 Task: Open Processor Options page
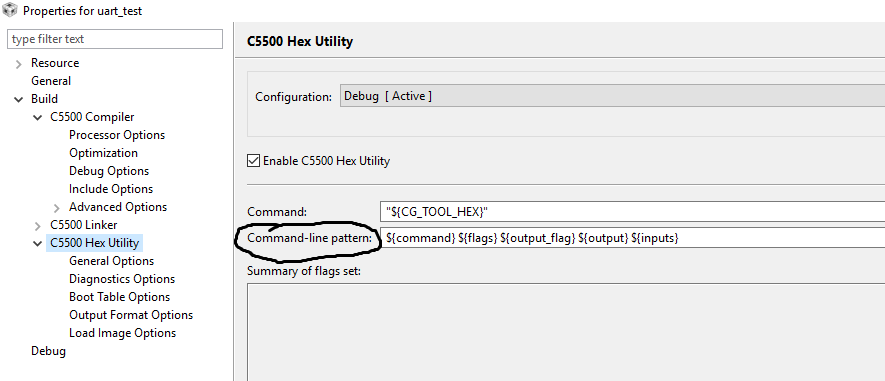coord(117,135)
